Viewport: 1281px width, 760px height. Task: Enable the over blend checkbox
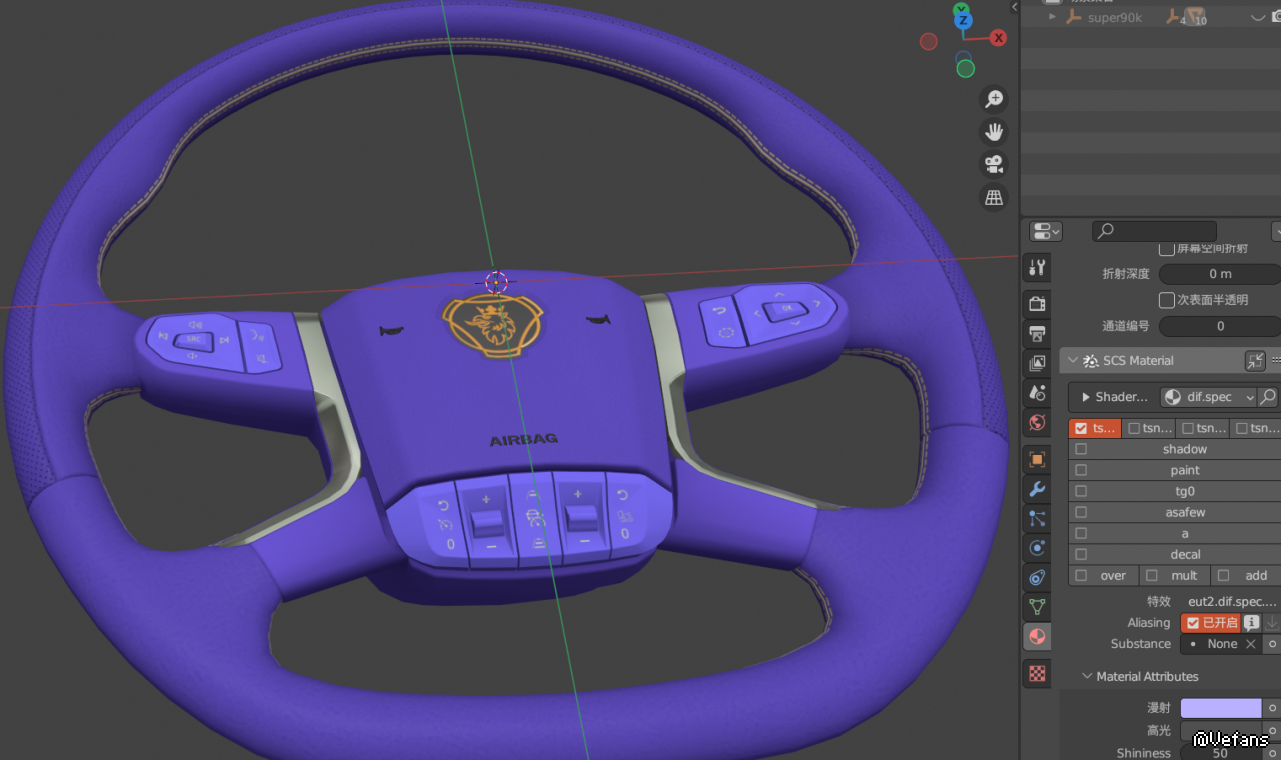(1081, 575)
